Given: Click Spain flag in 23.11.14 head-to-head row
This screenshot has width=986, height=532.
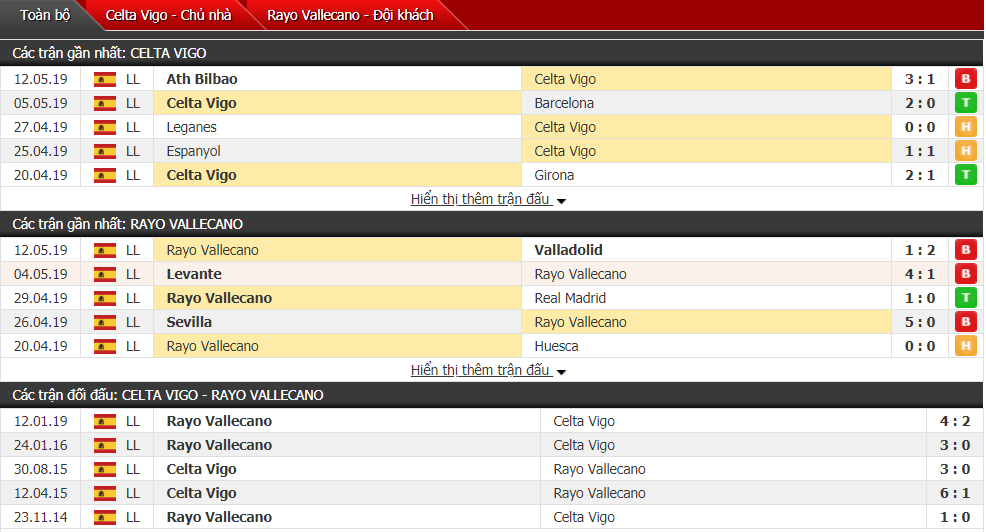Looking at the screenshot, I should click(x=105, y=517).
